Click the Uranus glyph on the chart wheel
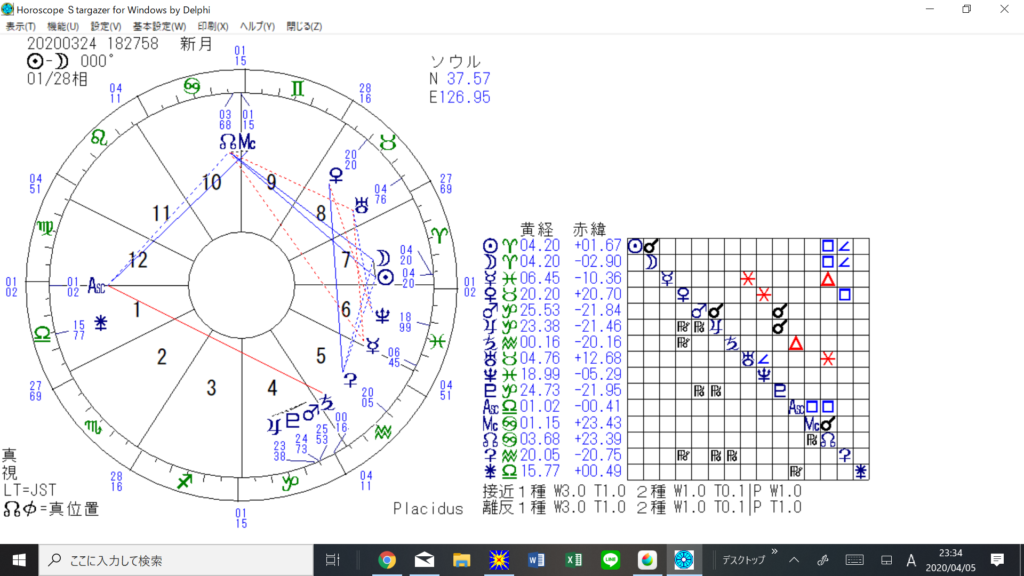The image size is (1024, 576). pyautogui.click(x=361, y=205)
